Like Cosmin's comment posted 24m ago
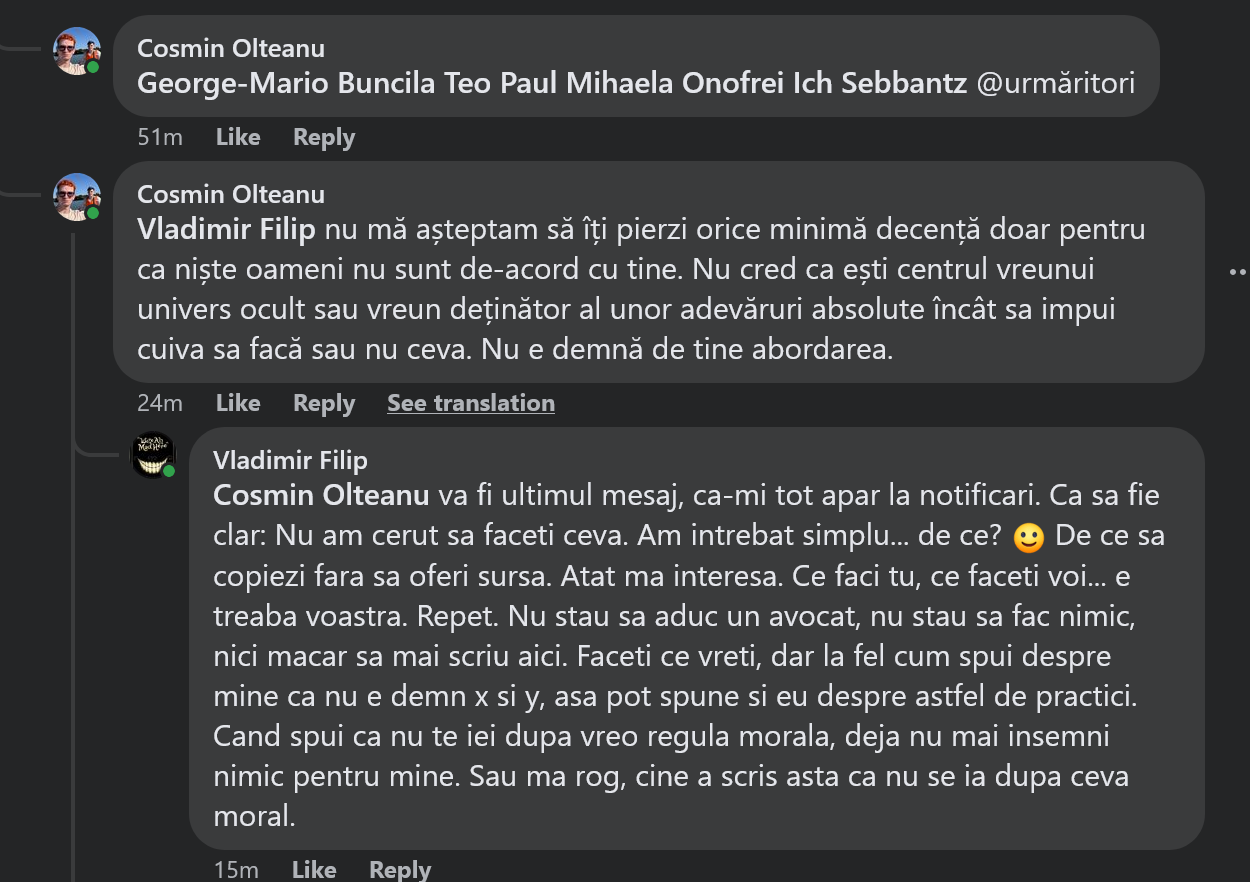This screenshot has width=1250, height=882. [238, 403]
